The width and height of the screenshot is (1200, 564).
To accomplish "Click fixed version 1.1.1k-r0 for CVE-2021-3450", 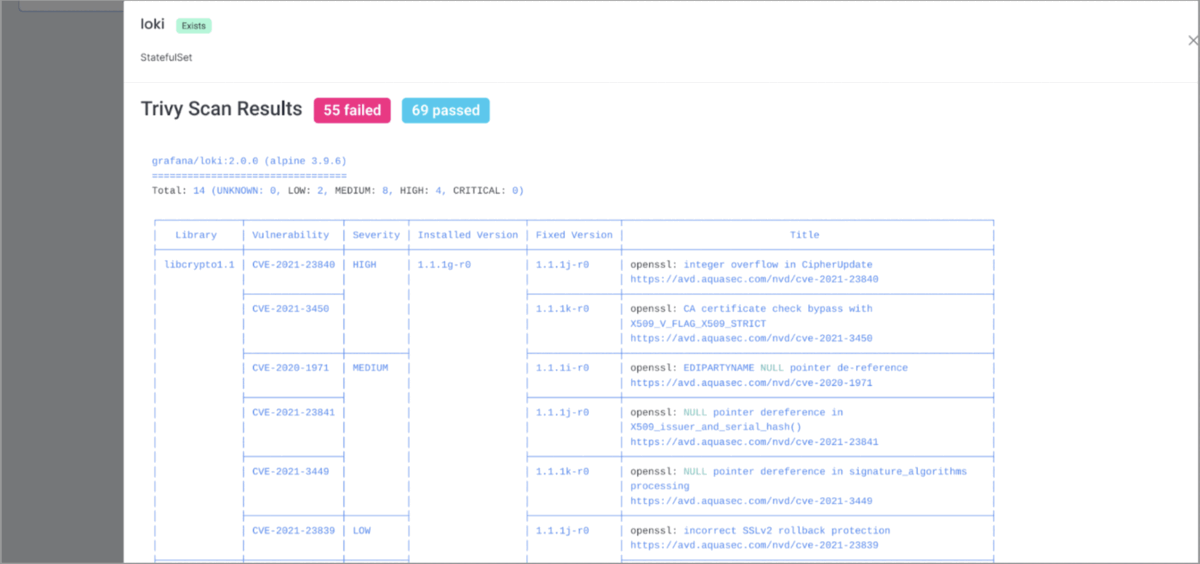I will [x=562, y=309].
